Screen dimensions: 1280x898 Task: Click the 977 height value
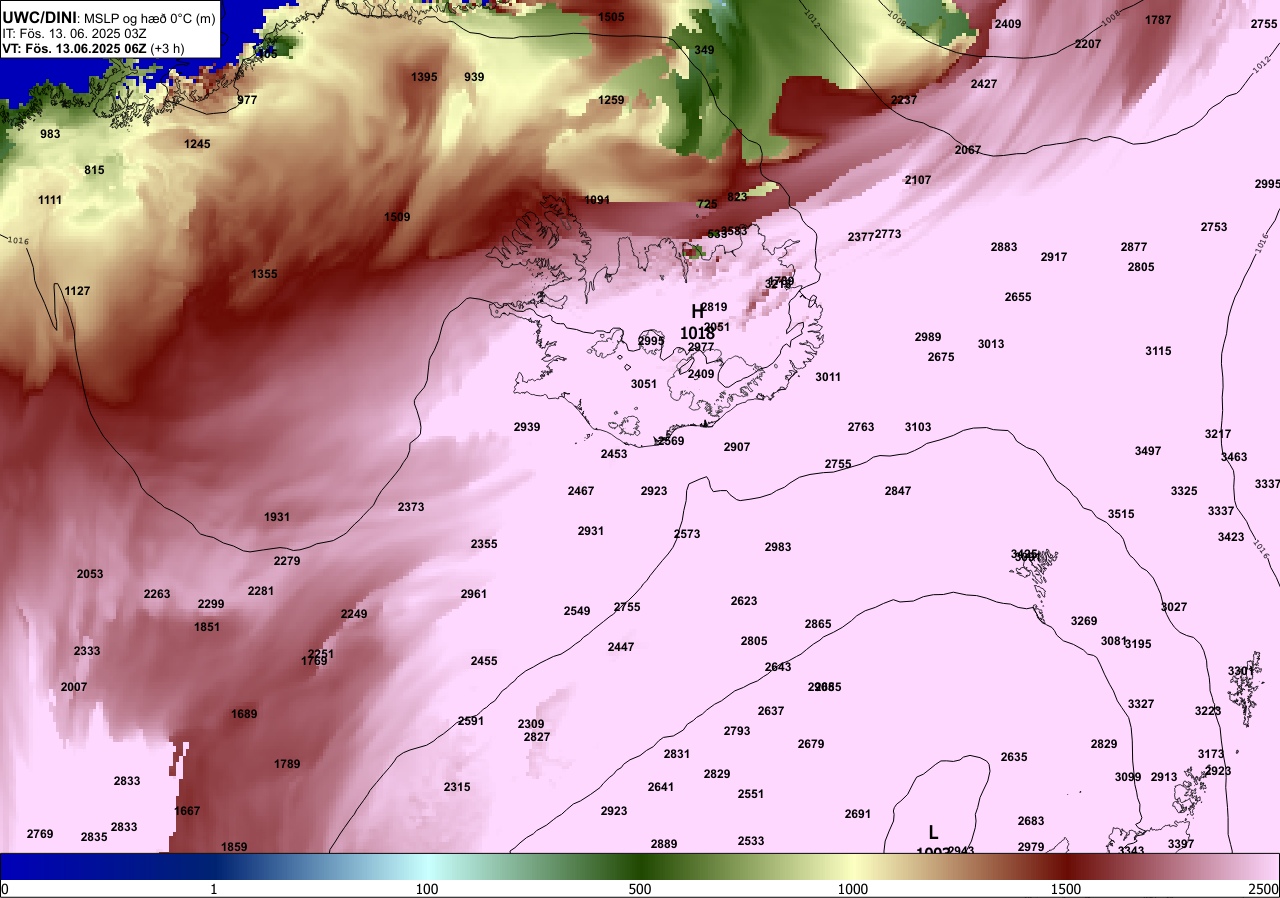point(247,100)
